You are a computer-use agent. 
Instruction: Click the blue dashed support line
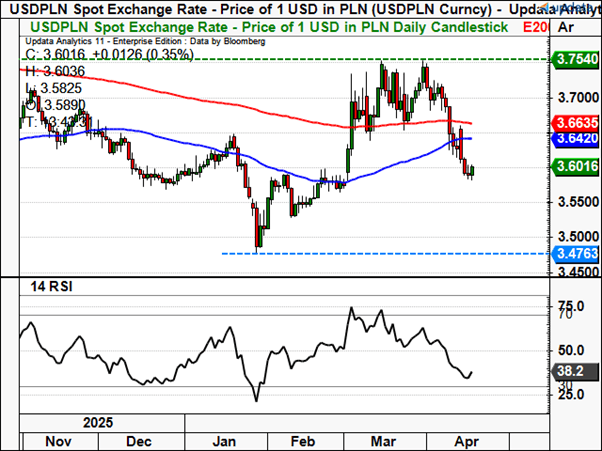pos(400,253)
